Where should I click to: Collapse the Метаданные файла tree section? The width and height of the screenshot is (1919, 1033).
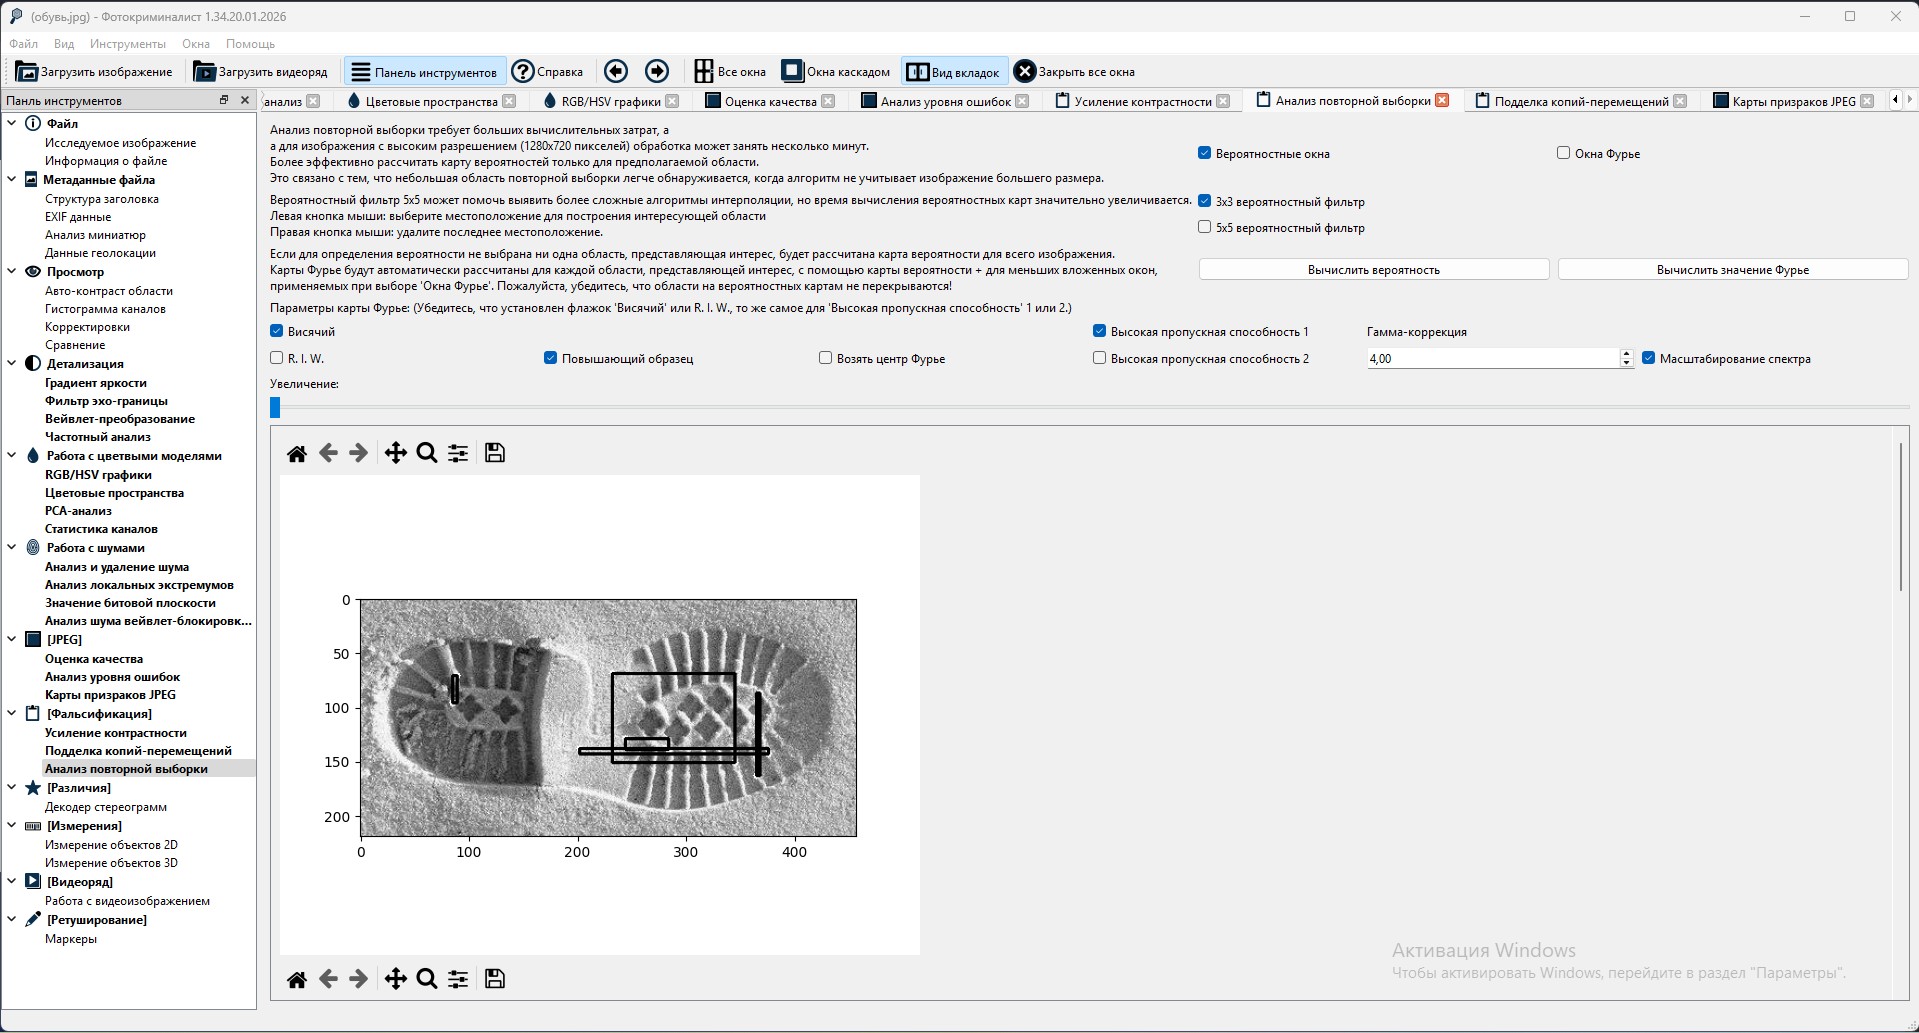12,180
